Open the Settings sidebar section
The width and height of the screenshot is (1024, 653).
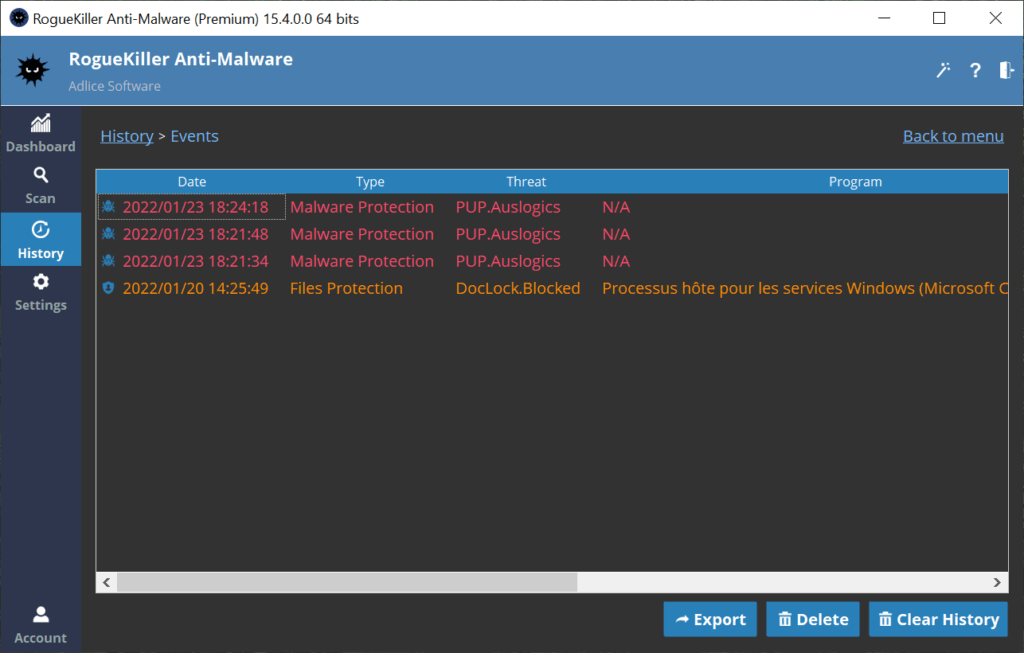[40, 292]
